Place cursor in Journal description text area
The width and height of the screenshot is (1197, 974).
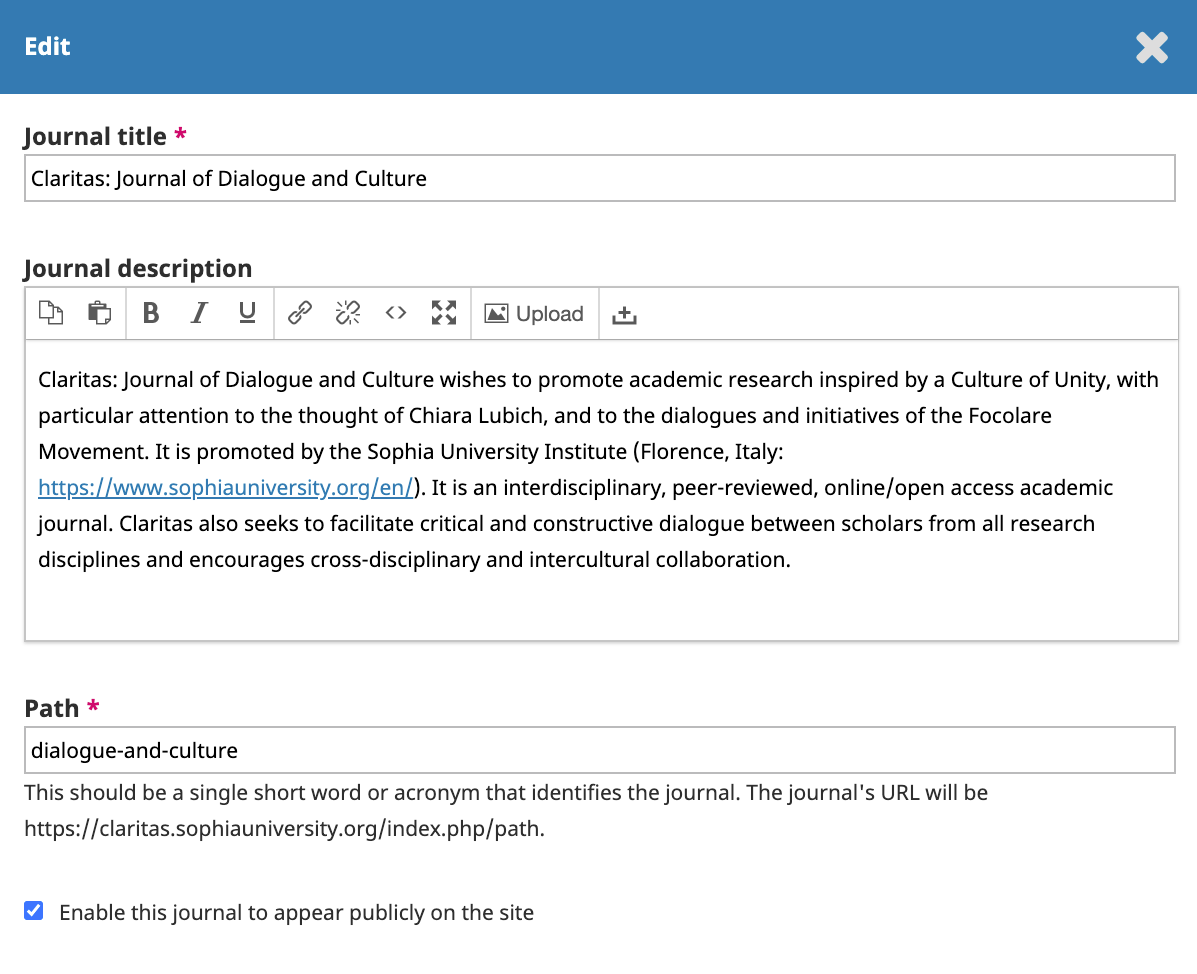pyautogui.click(x=602, y=490)
